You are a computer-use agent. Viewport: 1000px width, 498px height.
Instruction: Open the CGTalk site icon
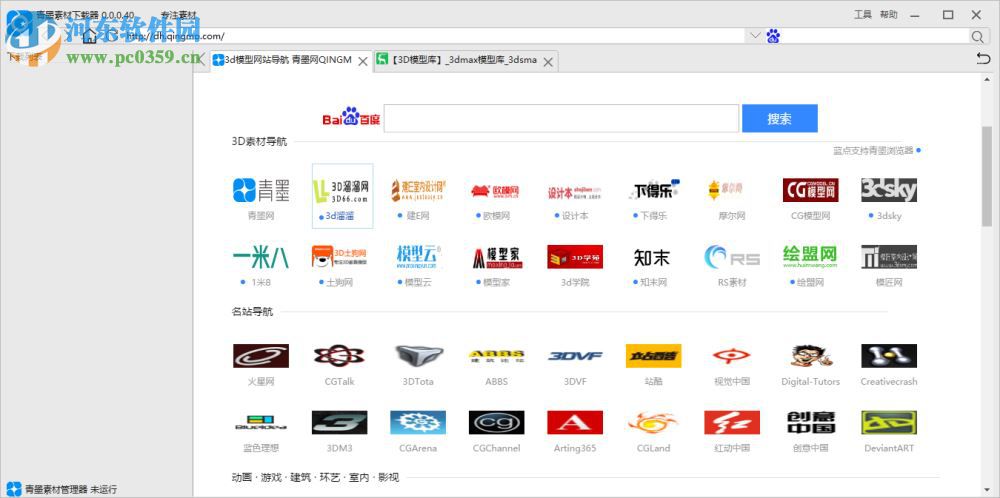pyautogui.click(x=340, y=356)
